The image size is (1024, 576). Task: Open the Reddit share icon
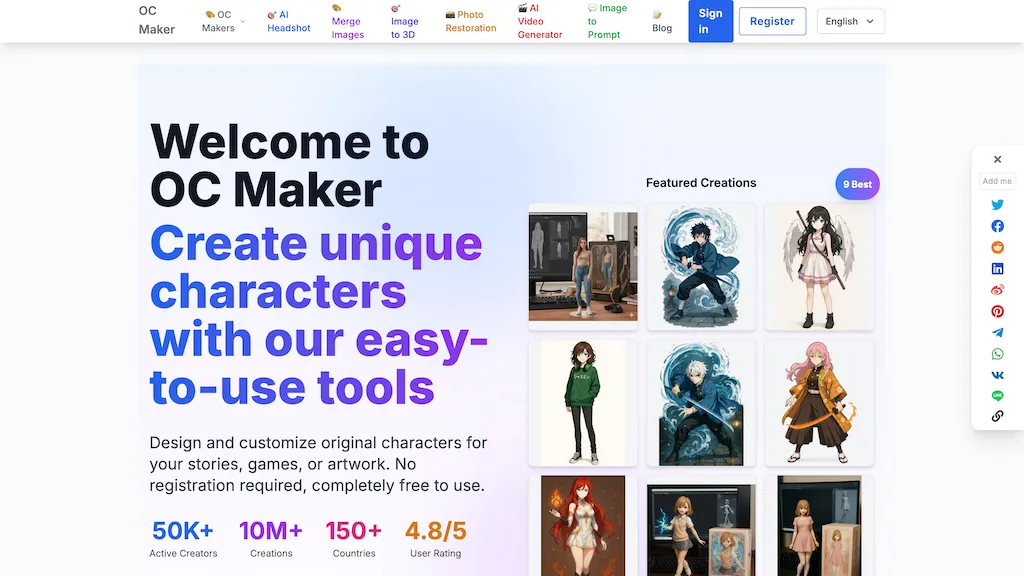tap(997, 247)
